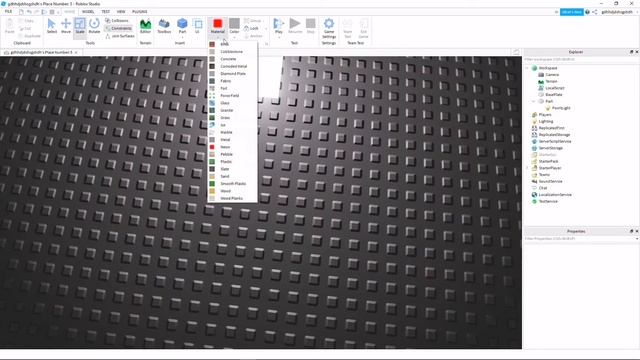Activate the Move tool

66,26
